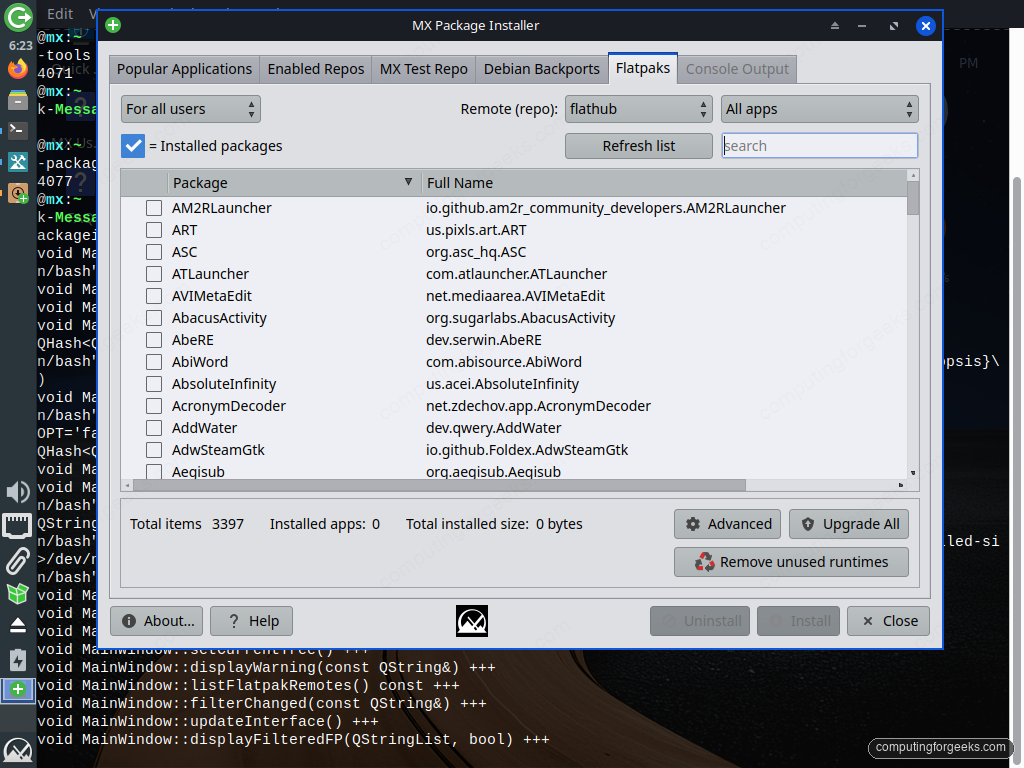
Task: Select the net.mediaarea.AVIMetaEdit full name
Action: 515,296
